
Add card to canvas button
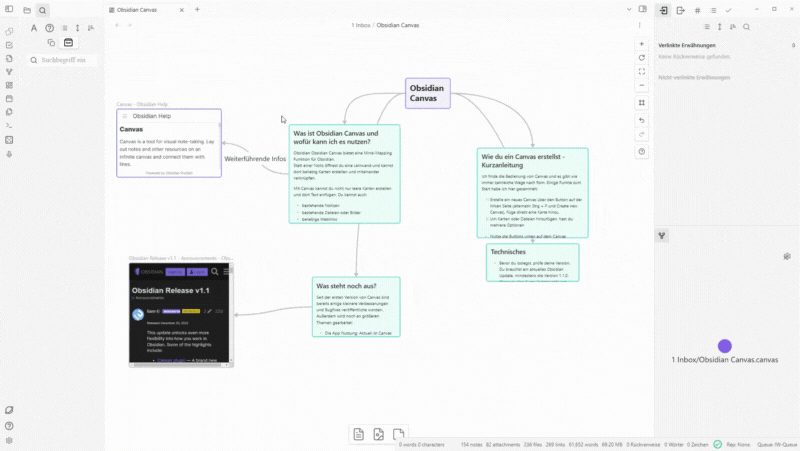click(359, 434)
